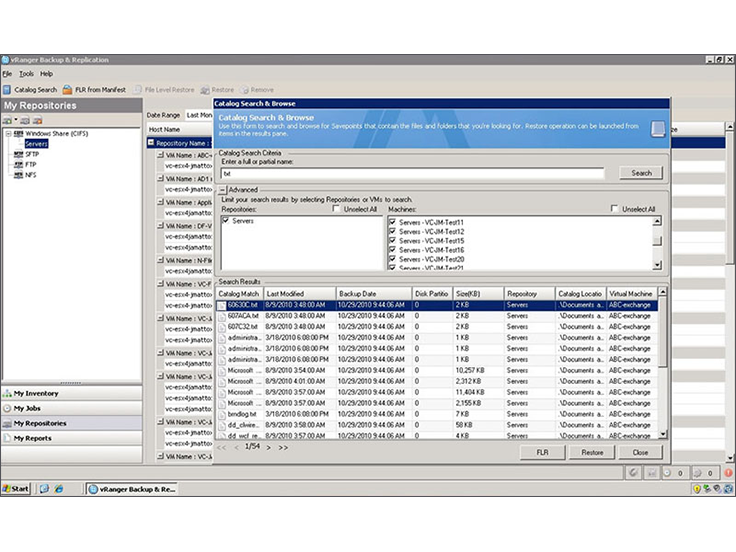The image size is (736, 552).
Task: Go to next results page arrow
Action: (268, 448)
